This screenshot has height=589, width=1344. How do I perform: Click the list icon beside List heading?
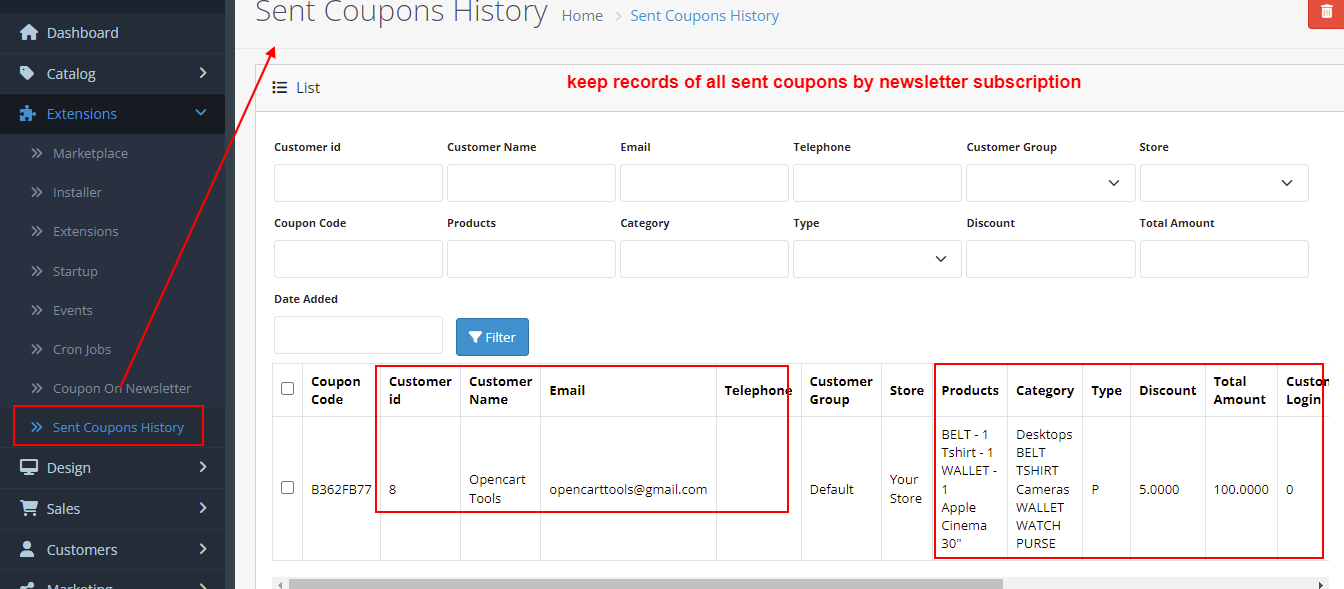pos(280,88)
